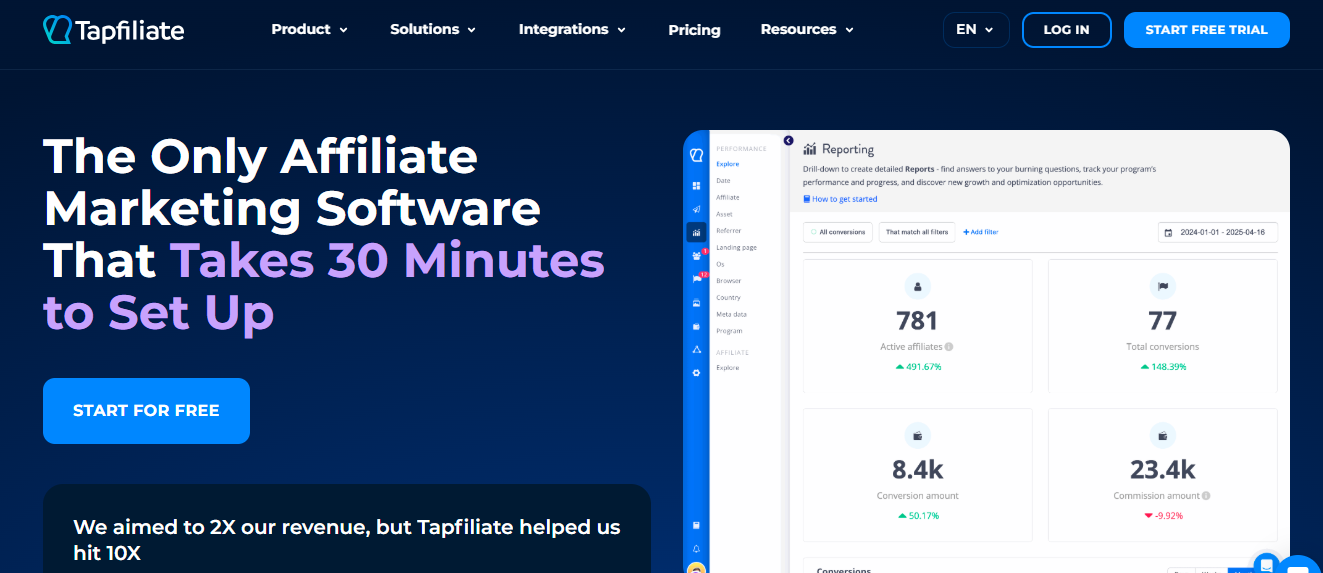This screenshot has height=573, width=1323.
Task: Expand the Solutions menu
Action: click(x=433, y=29)
